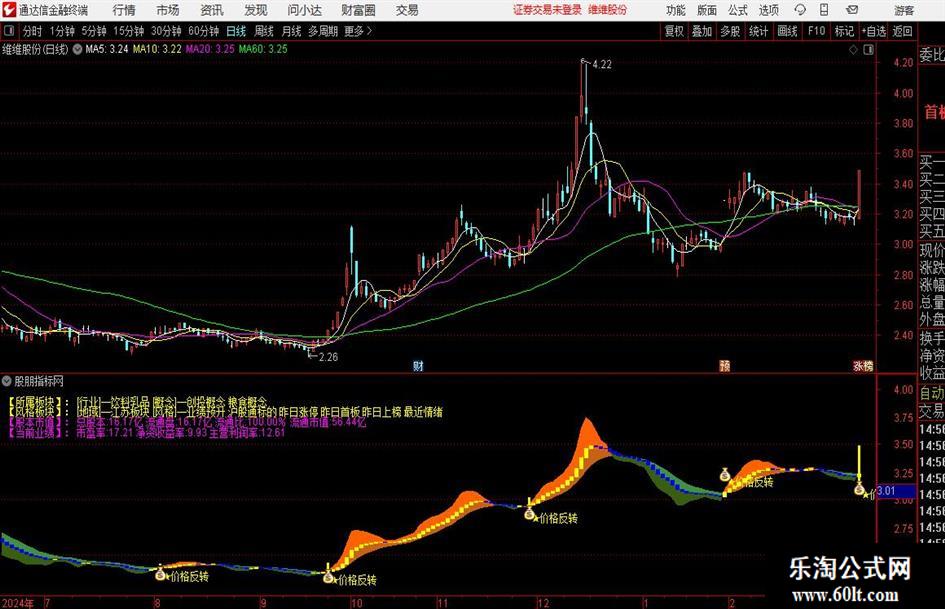The width and height of the screenshot is (945, 609).
Task: Open the 发现 menu
Action: pos(256,10)
